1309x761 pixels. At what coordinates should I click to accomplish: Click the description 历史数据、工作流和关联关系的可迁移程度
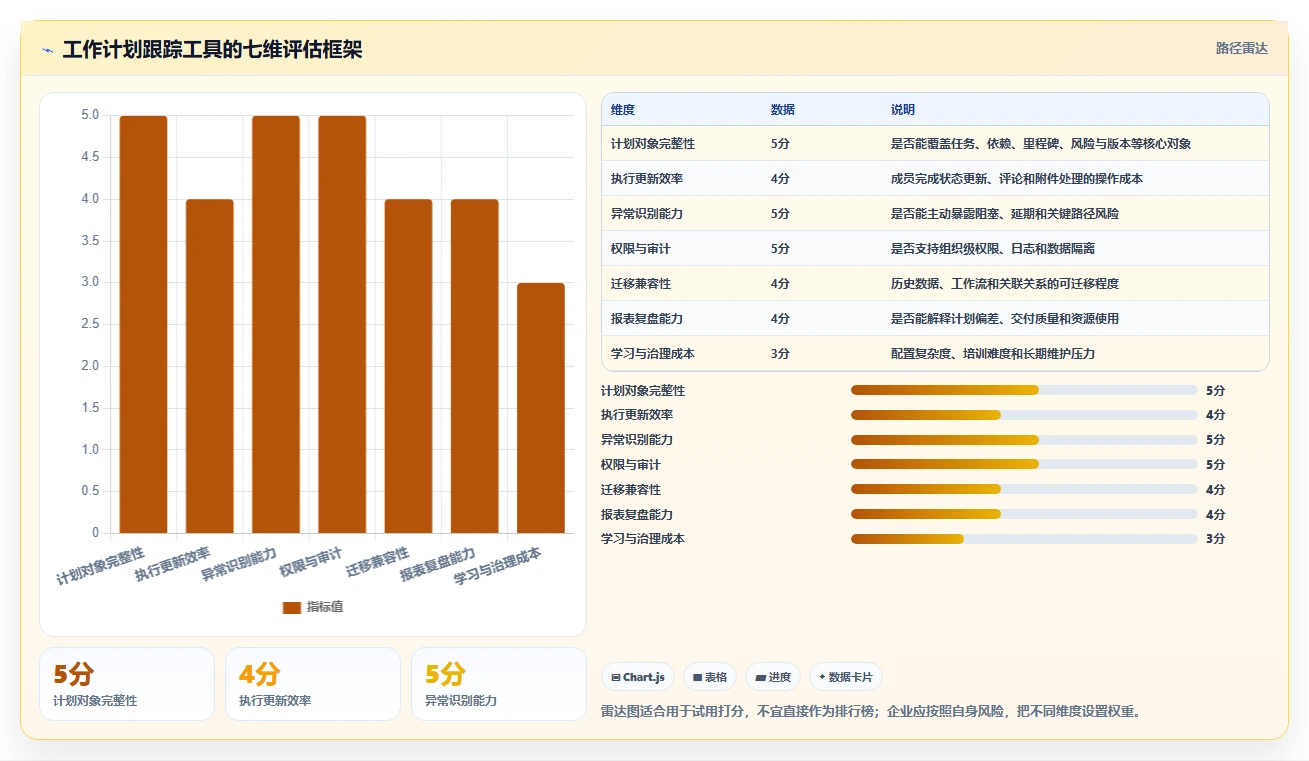[1005, 284]
